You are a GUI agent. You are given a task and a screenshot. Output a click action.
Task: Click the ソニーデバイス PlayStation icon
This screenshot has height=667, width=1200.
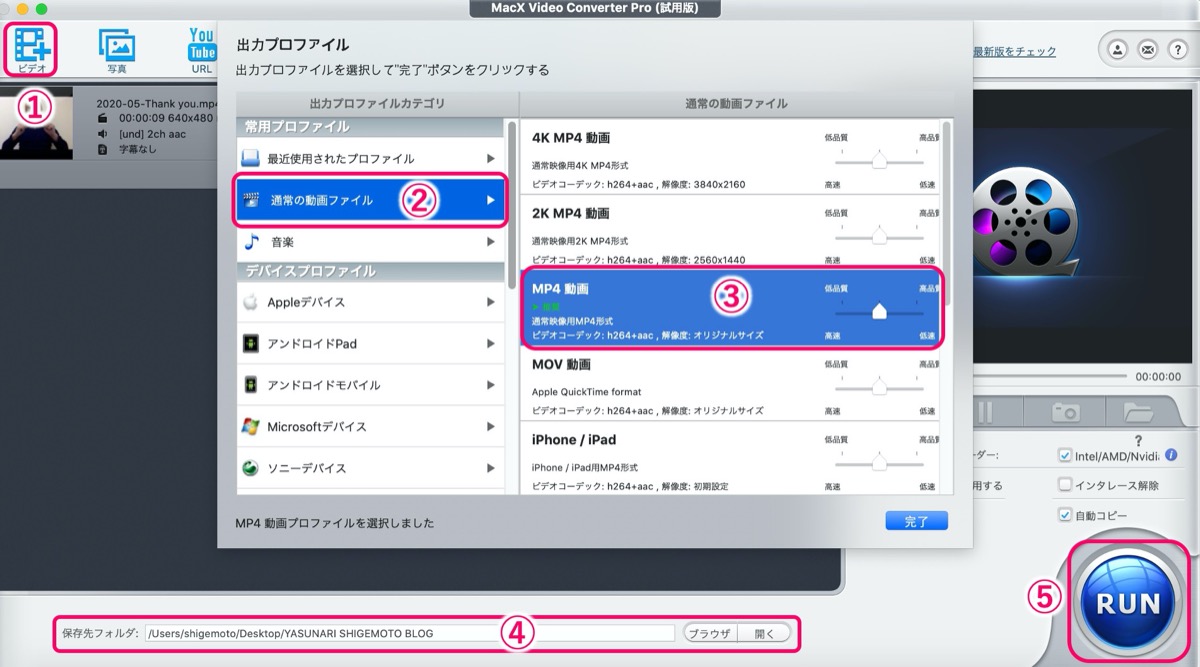pyautogui.click(x=250, y=468)
